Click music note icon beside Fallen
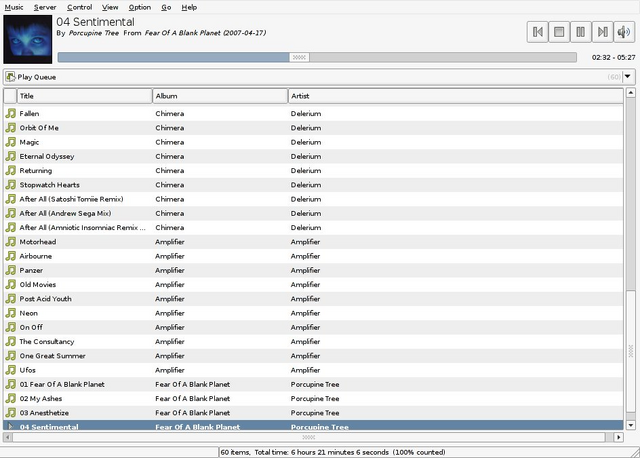 pyautogui.click(x=11, y=113)
